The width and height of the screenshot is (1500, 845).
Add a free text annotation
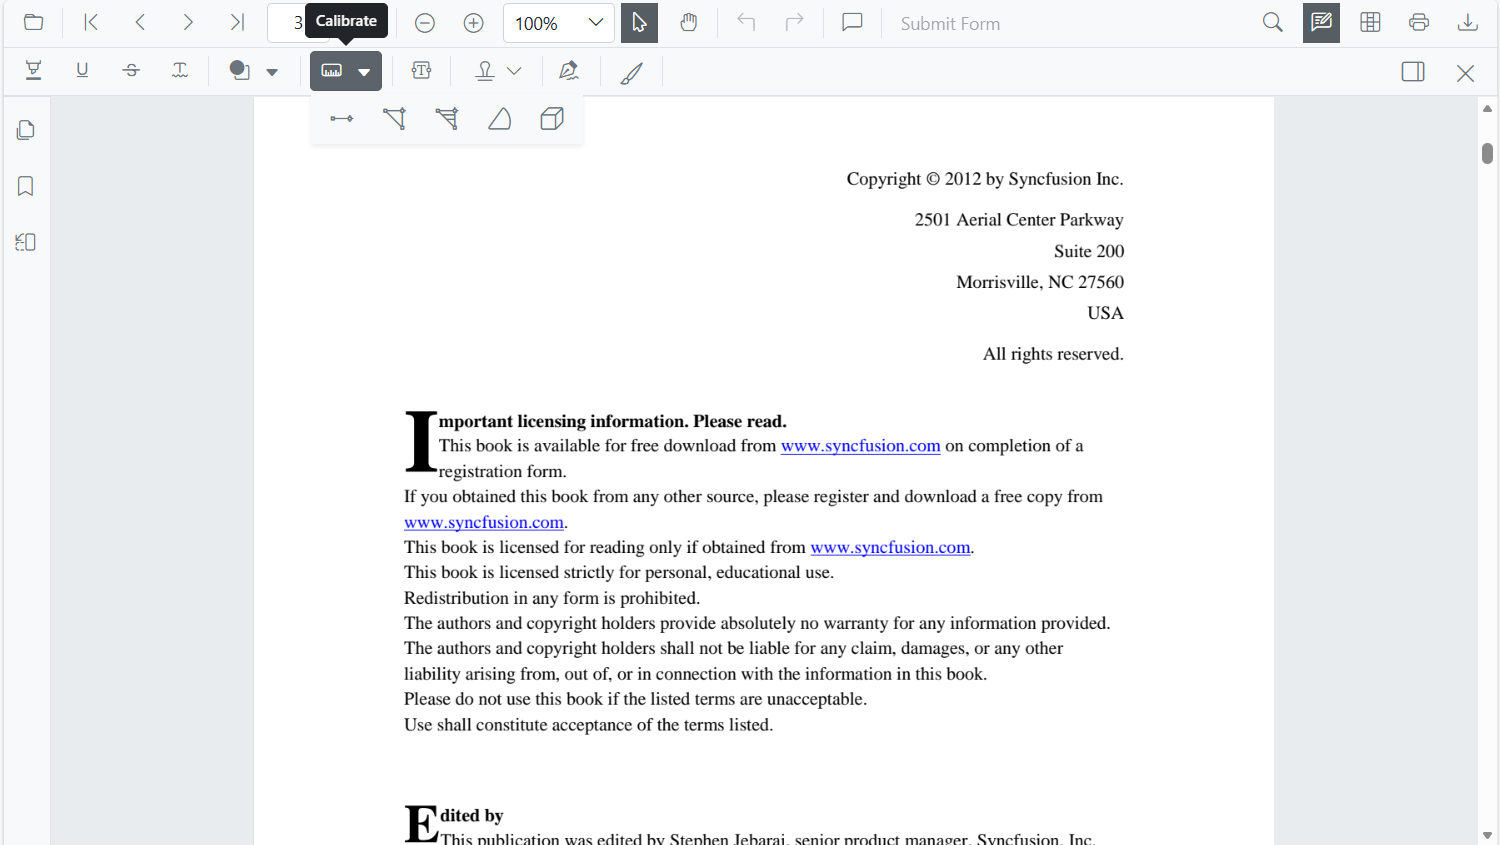(421, 71)
